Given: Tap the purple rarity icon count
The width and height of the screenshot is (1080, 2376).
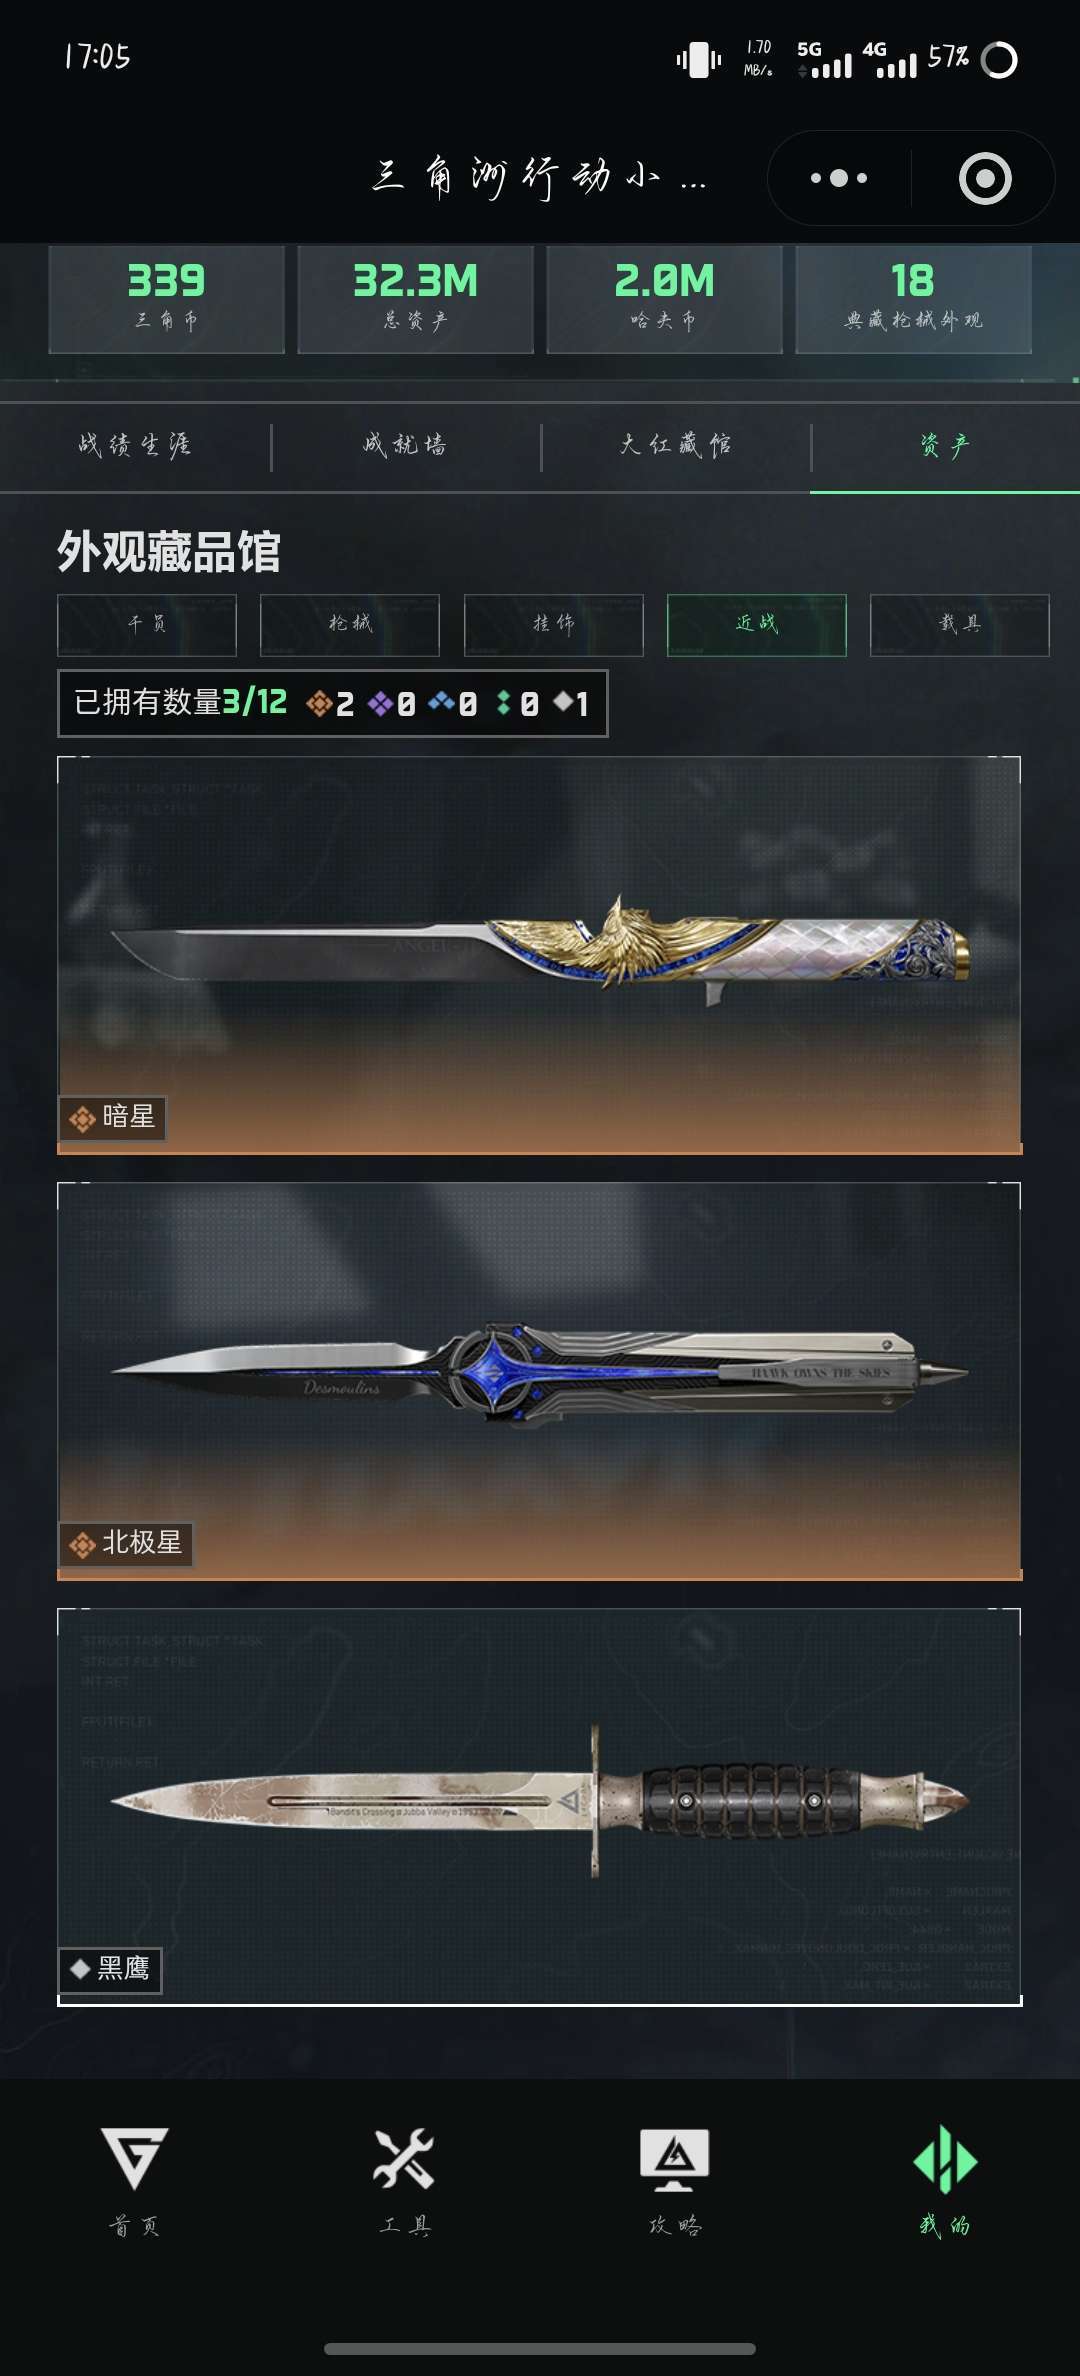Looking at the screenshot, I should click(x=392, y=704).
